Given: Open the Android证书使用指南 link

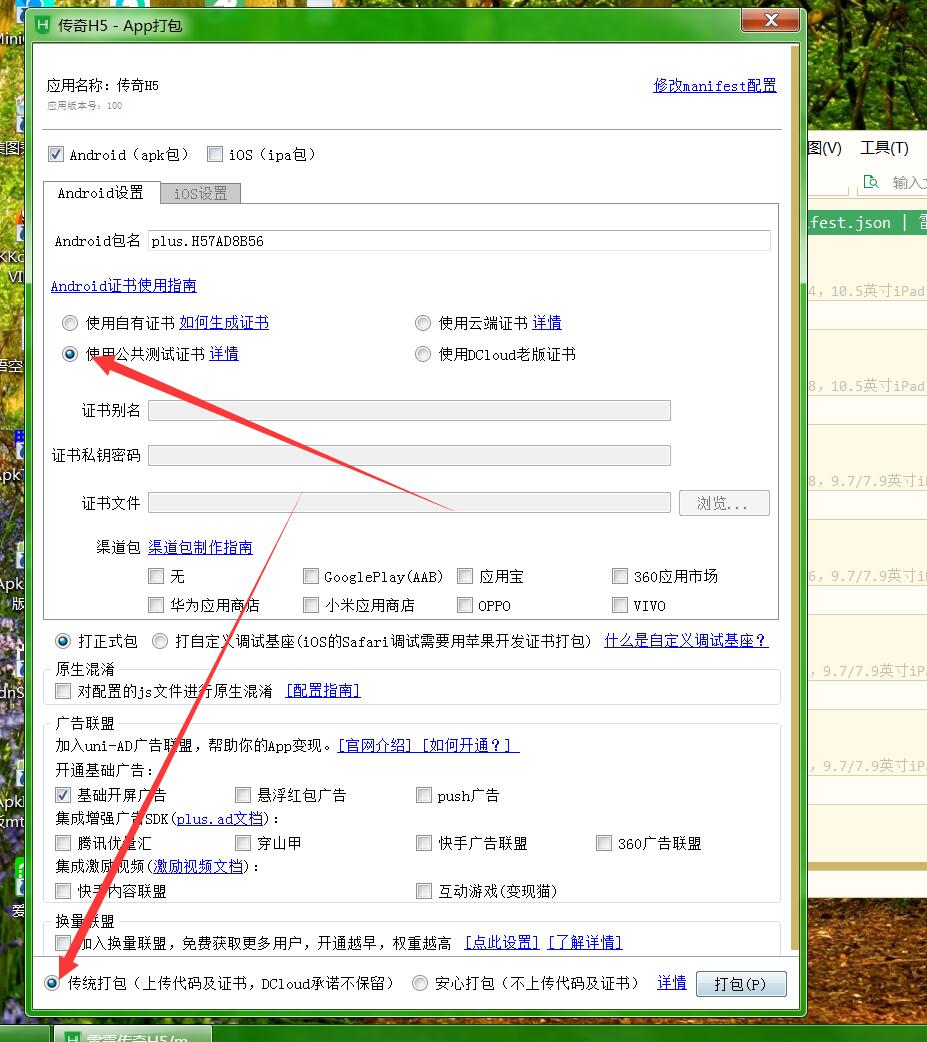Looking at the screenshot, I should point(124,286).
